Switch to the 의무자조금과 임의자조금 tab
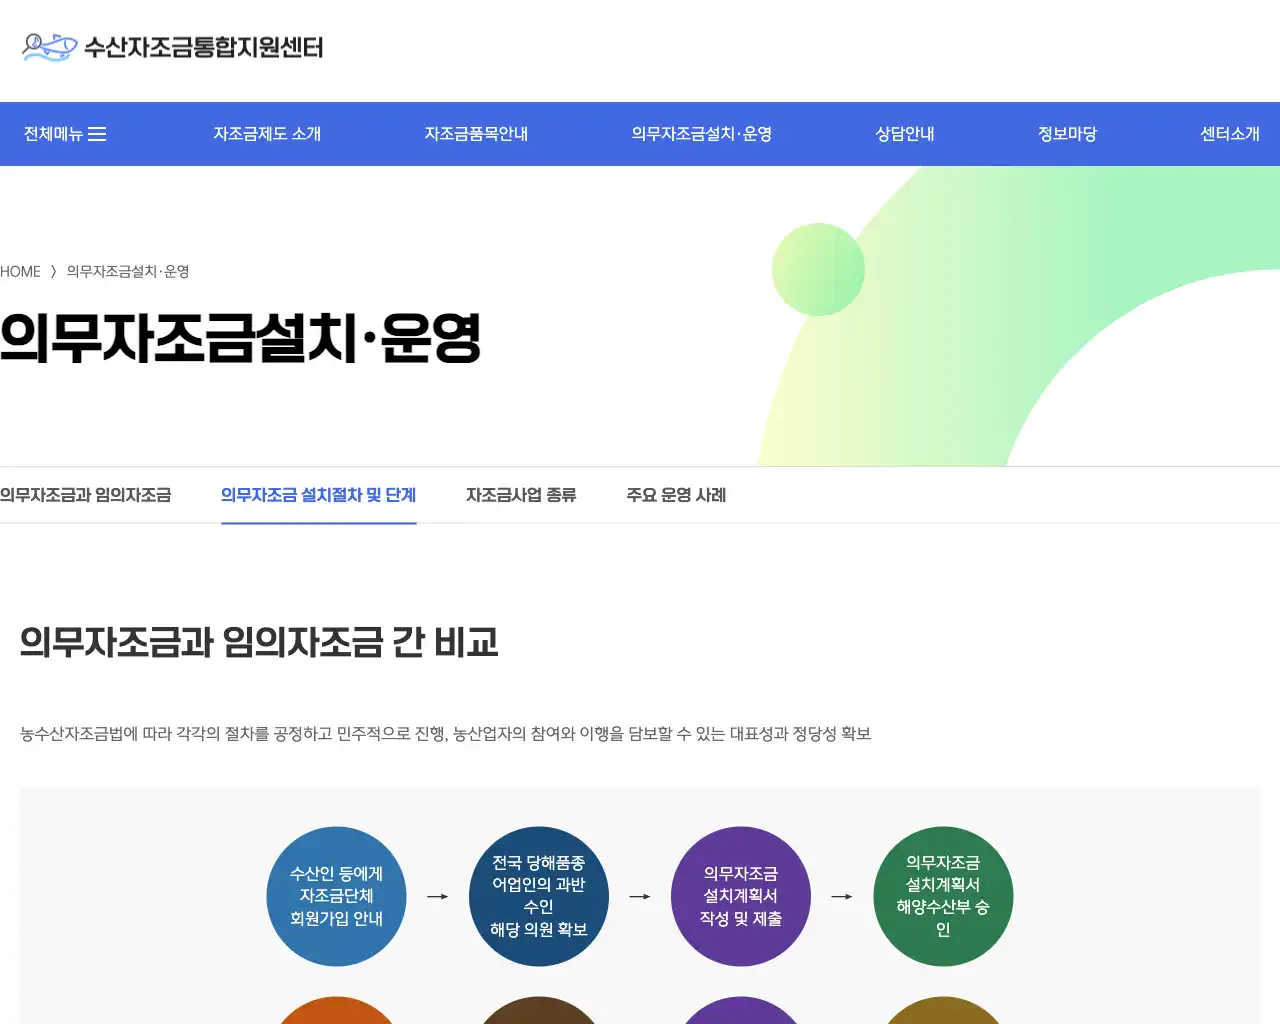 pyautogui.click(x=86, y=495)
